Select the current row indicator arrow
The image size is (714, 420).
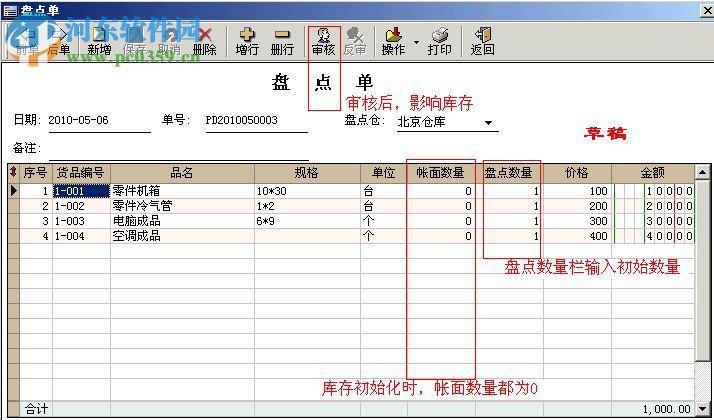pyautogui.click(x=14, y=190)
